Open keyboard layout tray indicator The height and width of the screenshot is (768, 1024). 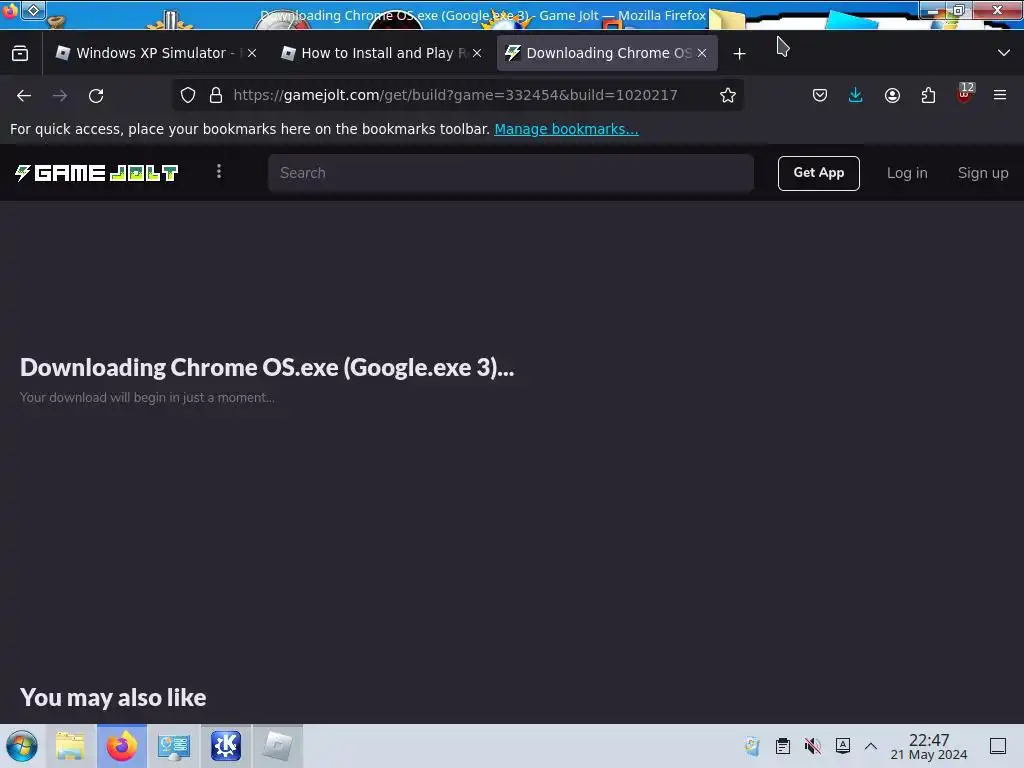click(842, 746)
